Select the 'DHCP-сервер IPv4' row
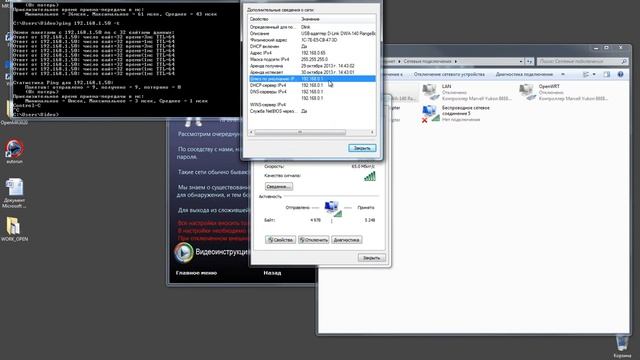The width and height of the screenshot is (640, 360). pyautogui.click(x=312, y=85)
